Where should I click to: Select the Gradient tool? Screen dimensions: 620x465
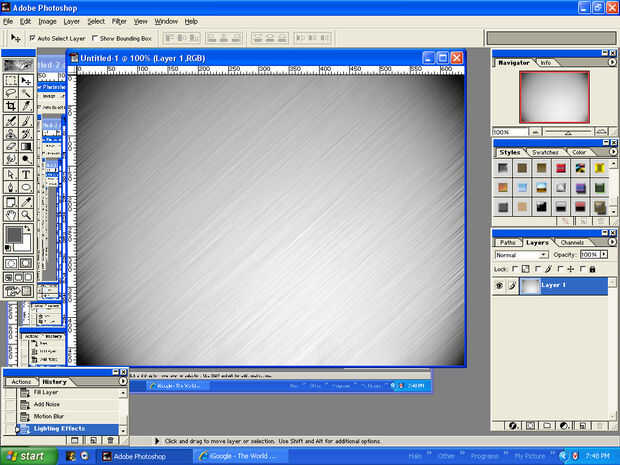click(26, 146)
